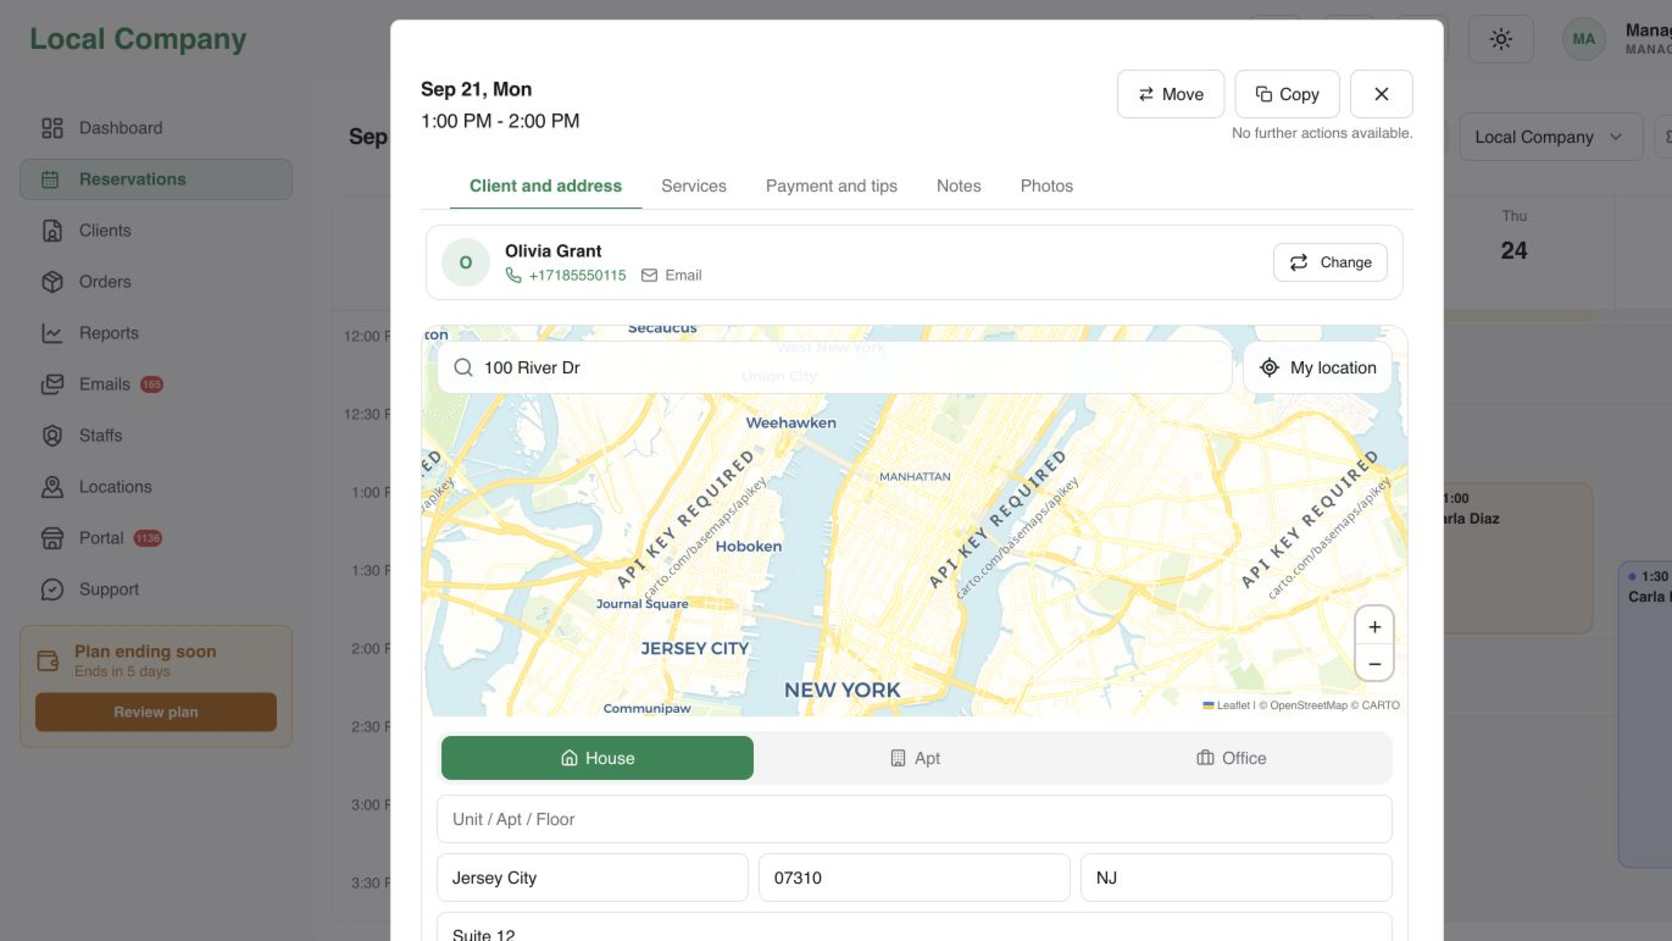Click the NJ state field
The image size is (1672, 941).
pos(1236,877)
